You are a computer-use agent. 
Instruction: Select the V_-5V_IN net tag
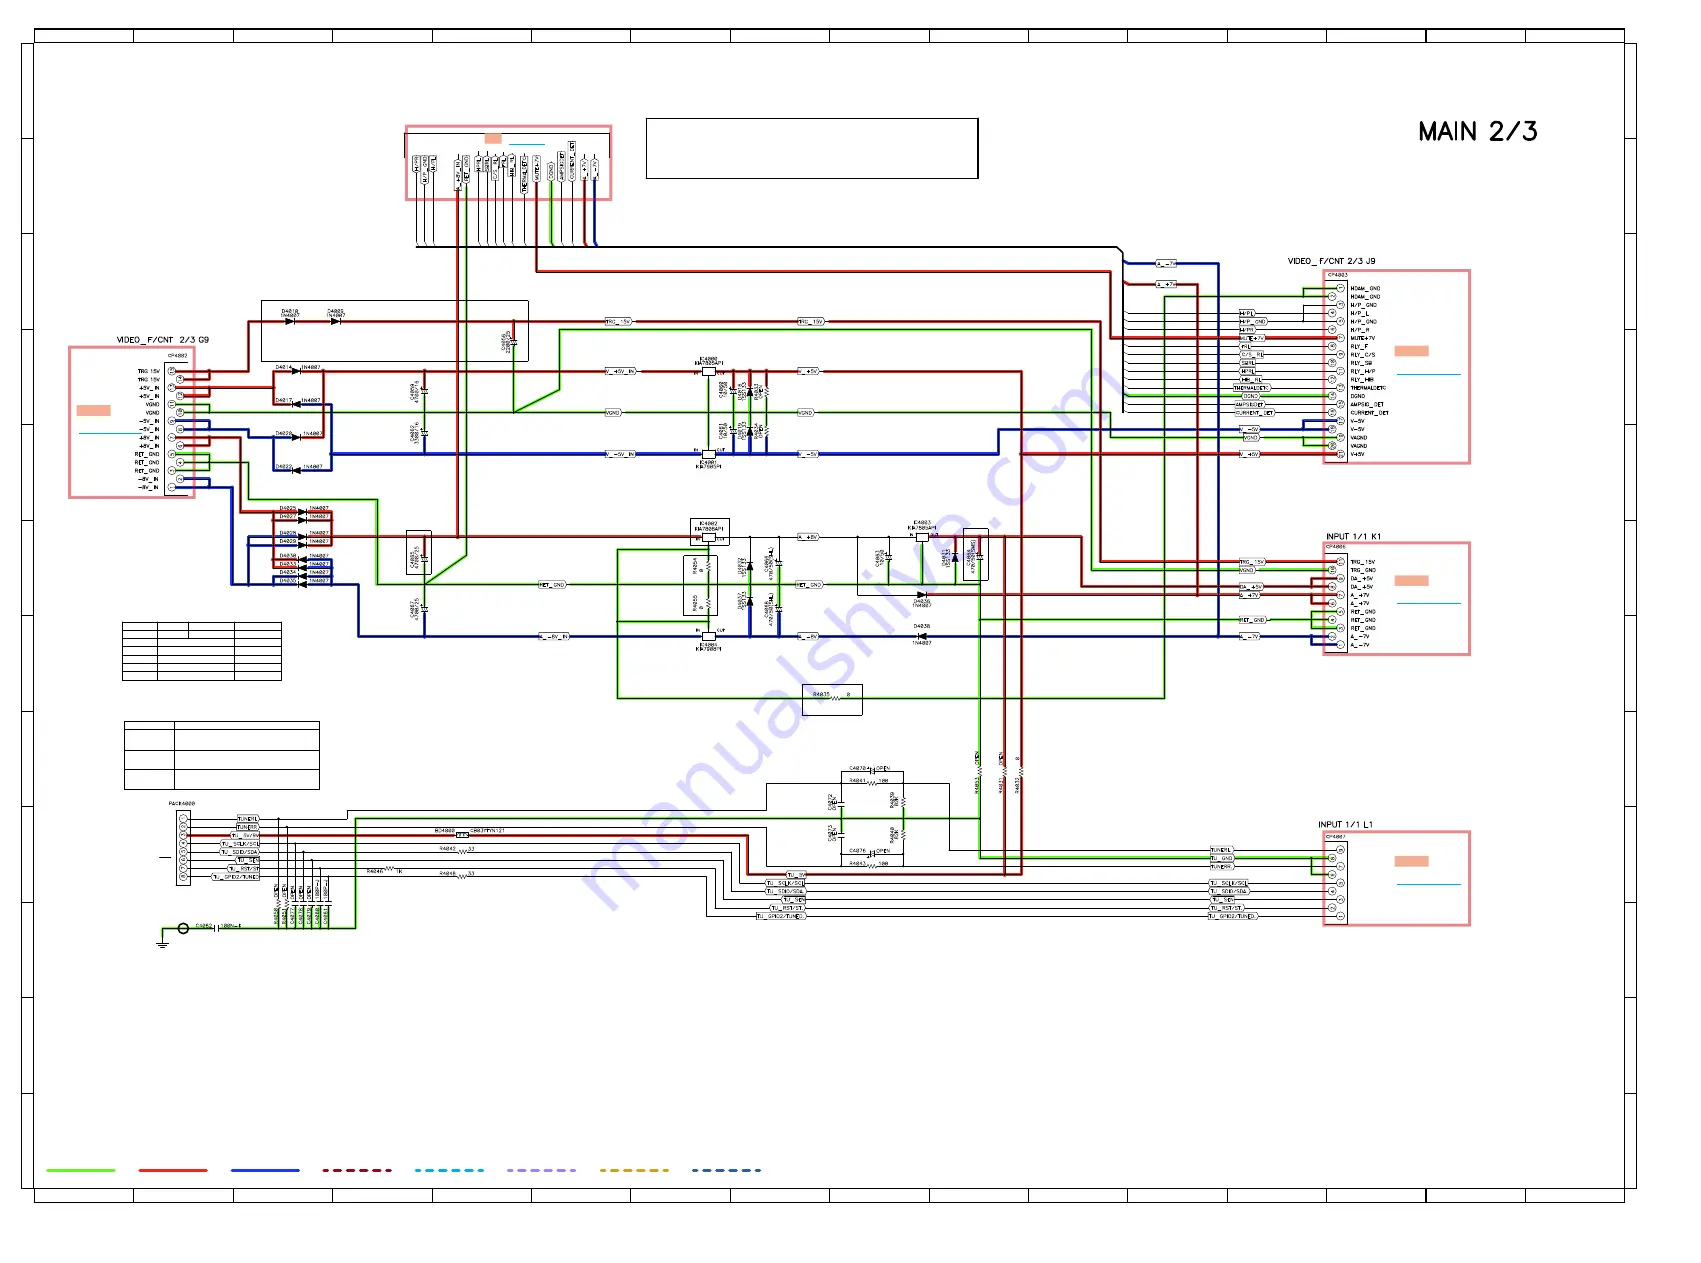coord(620,454)
